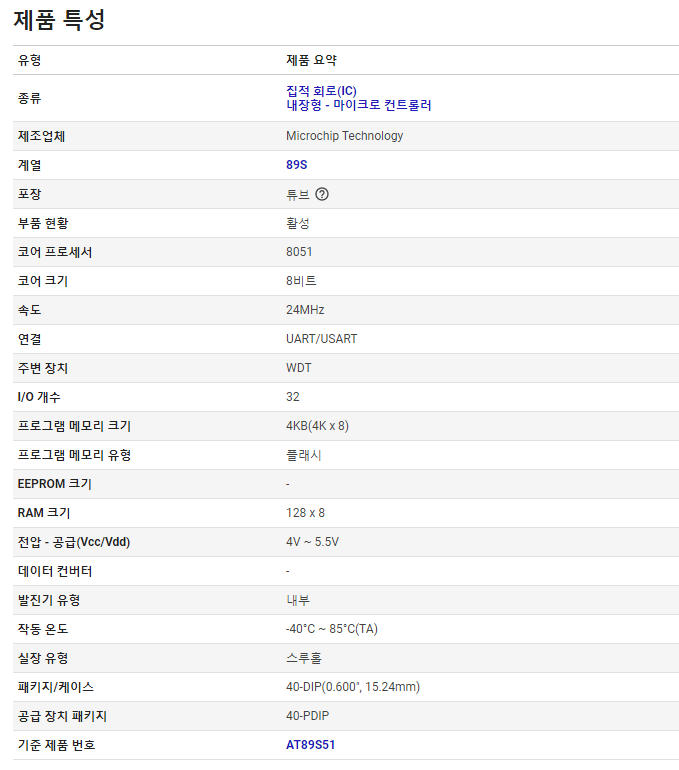Select the 32 I/O count value
Image resolution: width=679 pixels, height=770 pixels.
pyautogui.click(x=293, y=397)
